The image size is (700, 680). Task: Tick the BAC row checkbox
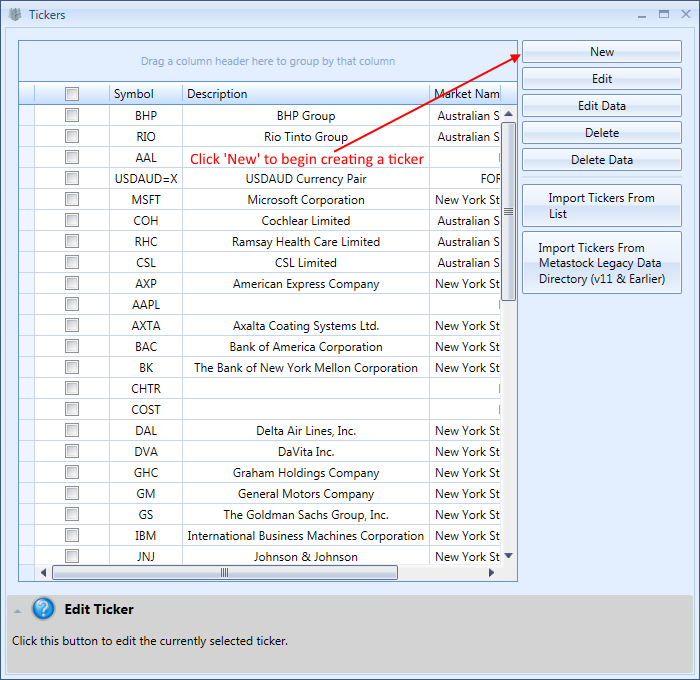pyautogui.click(x=72, y=346)
